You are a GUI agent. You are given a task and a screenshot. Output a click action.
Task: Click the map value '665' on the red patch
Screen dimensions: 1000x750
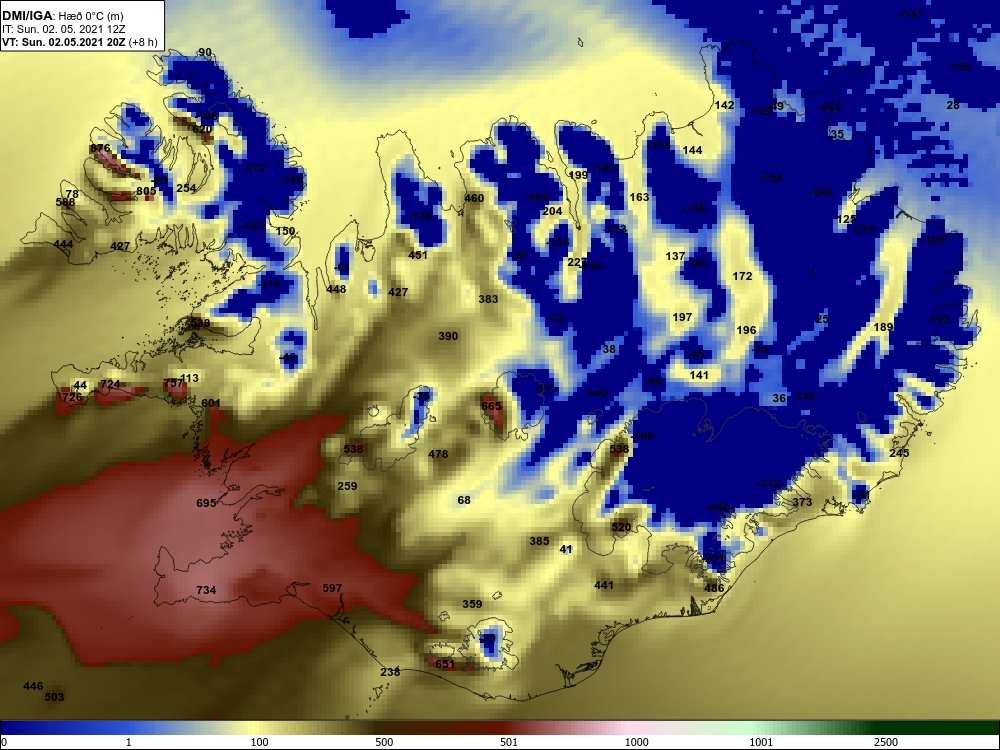tap(491, 406)
